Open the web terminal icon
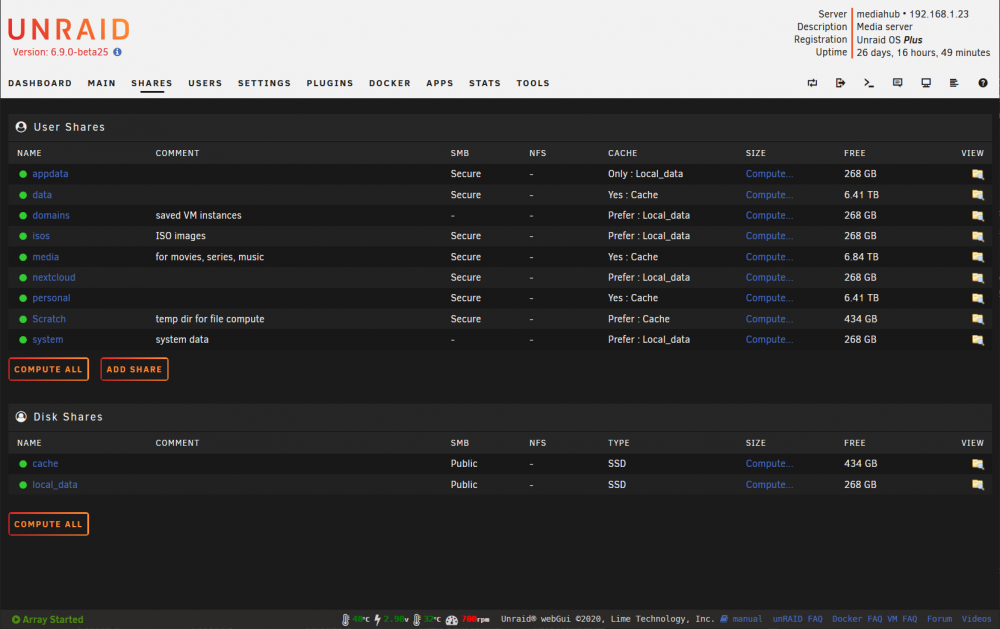1000x629 pixels. point(869,83)
